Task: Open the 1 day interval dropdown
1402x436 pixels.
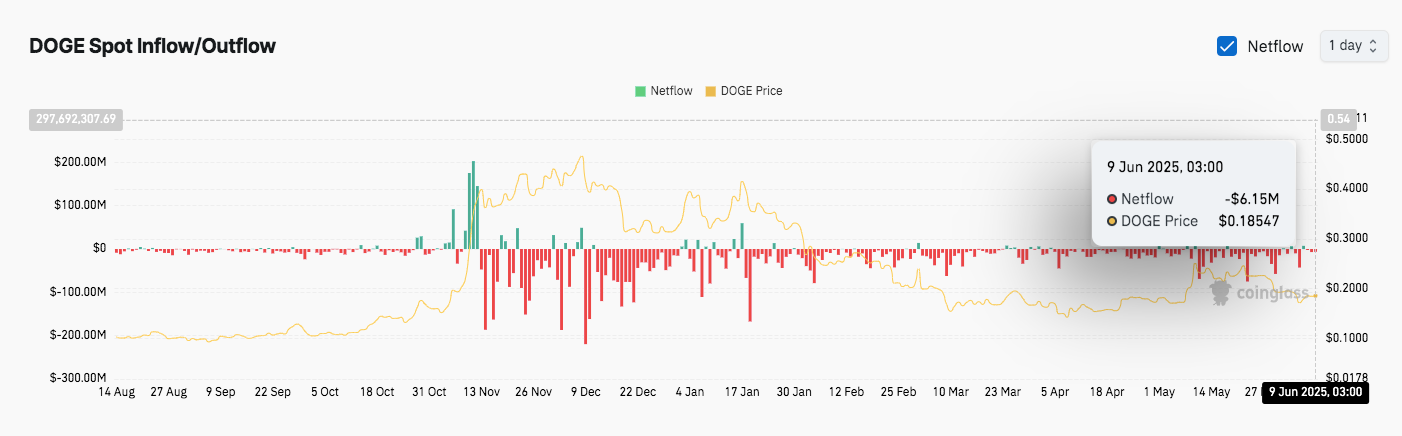Action: tap(1354, 46)
